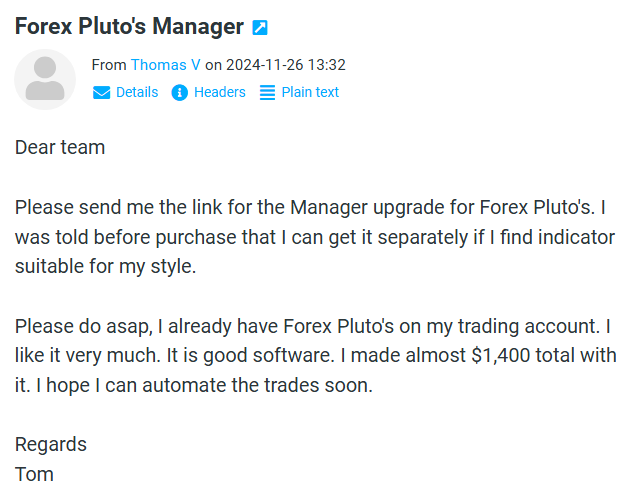636x503 pixels.
Task: Click the "From" label text
Action: pyautogui.click(x=109, y=65)
